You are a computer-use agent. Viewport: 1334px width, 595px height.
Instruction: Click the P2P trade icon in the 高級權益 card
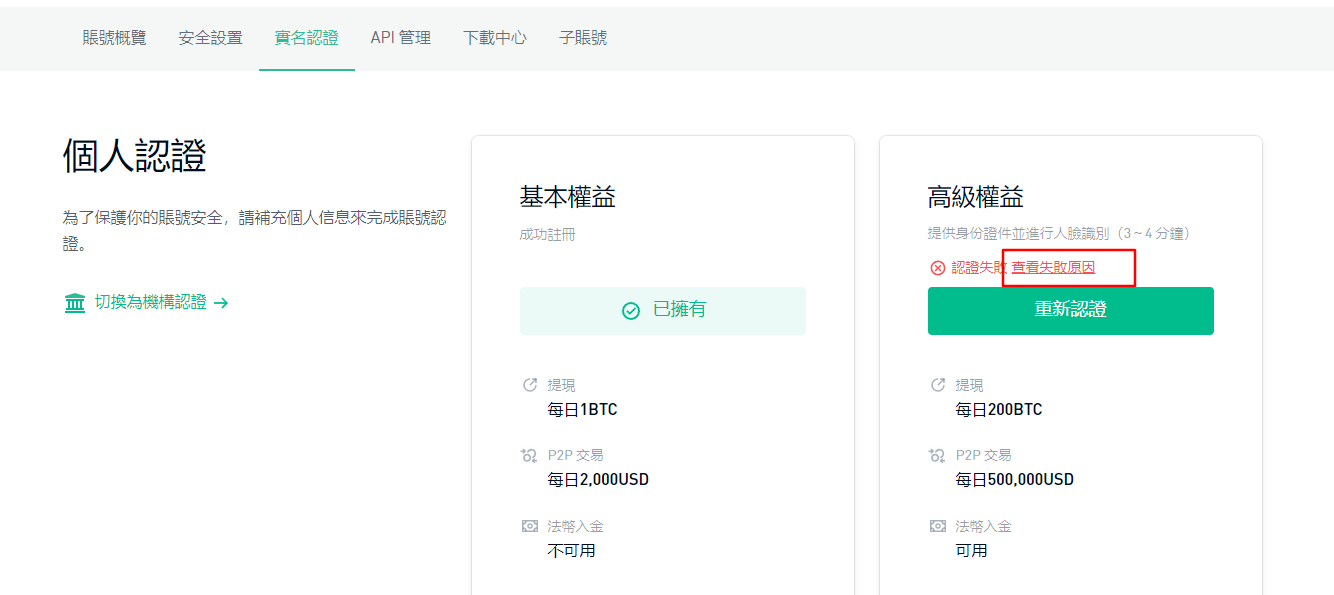pyautogui.click(x=938, y=455)
